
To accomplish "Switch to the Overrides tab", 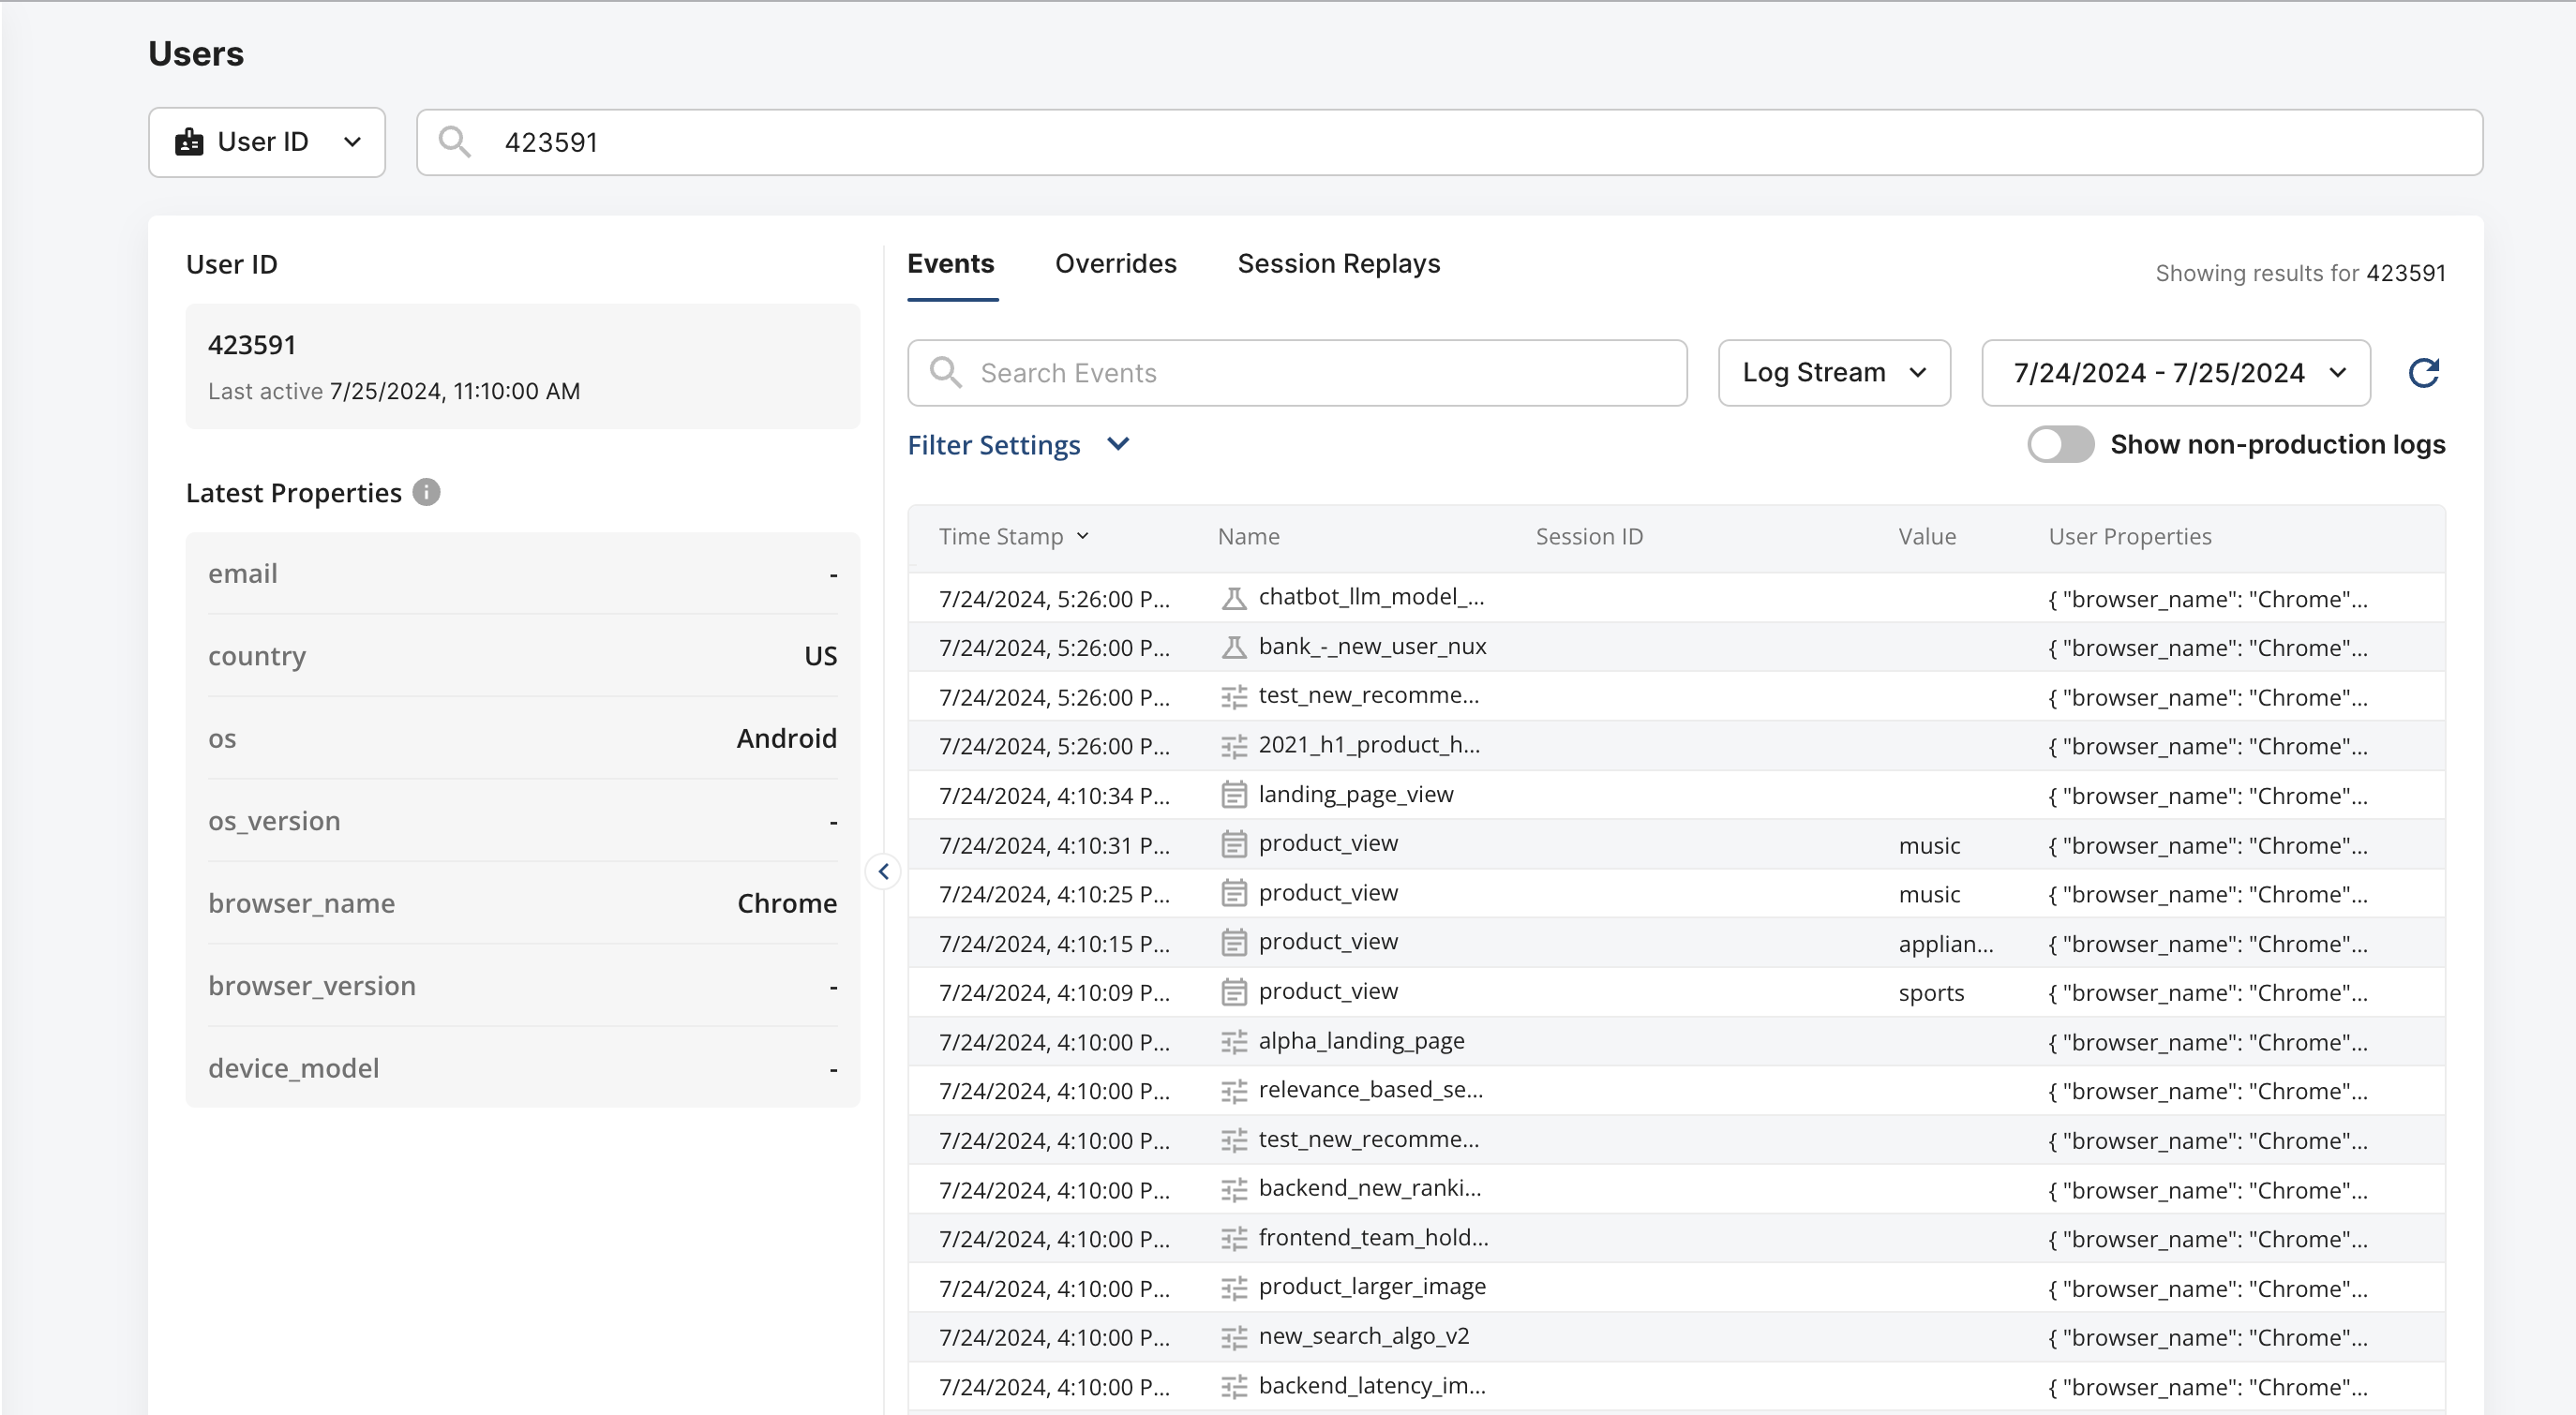I will [1115, 264].
